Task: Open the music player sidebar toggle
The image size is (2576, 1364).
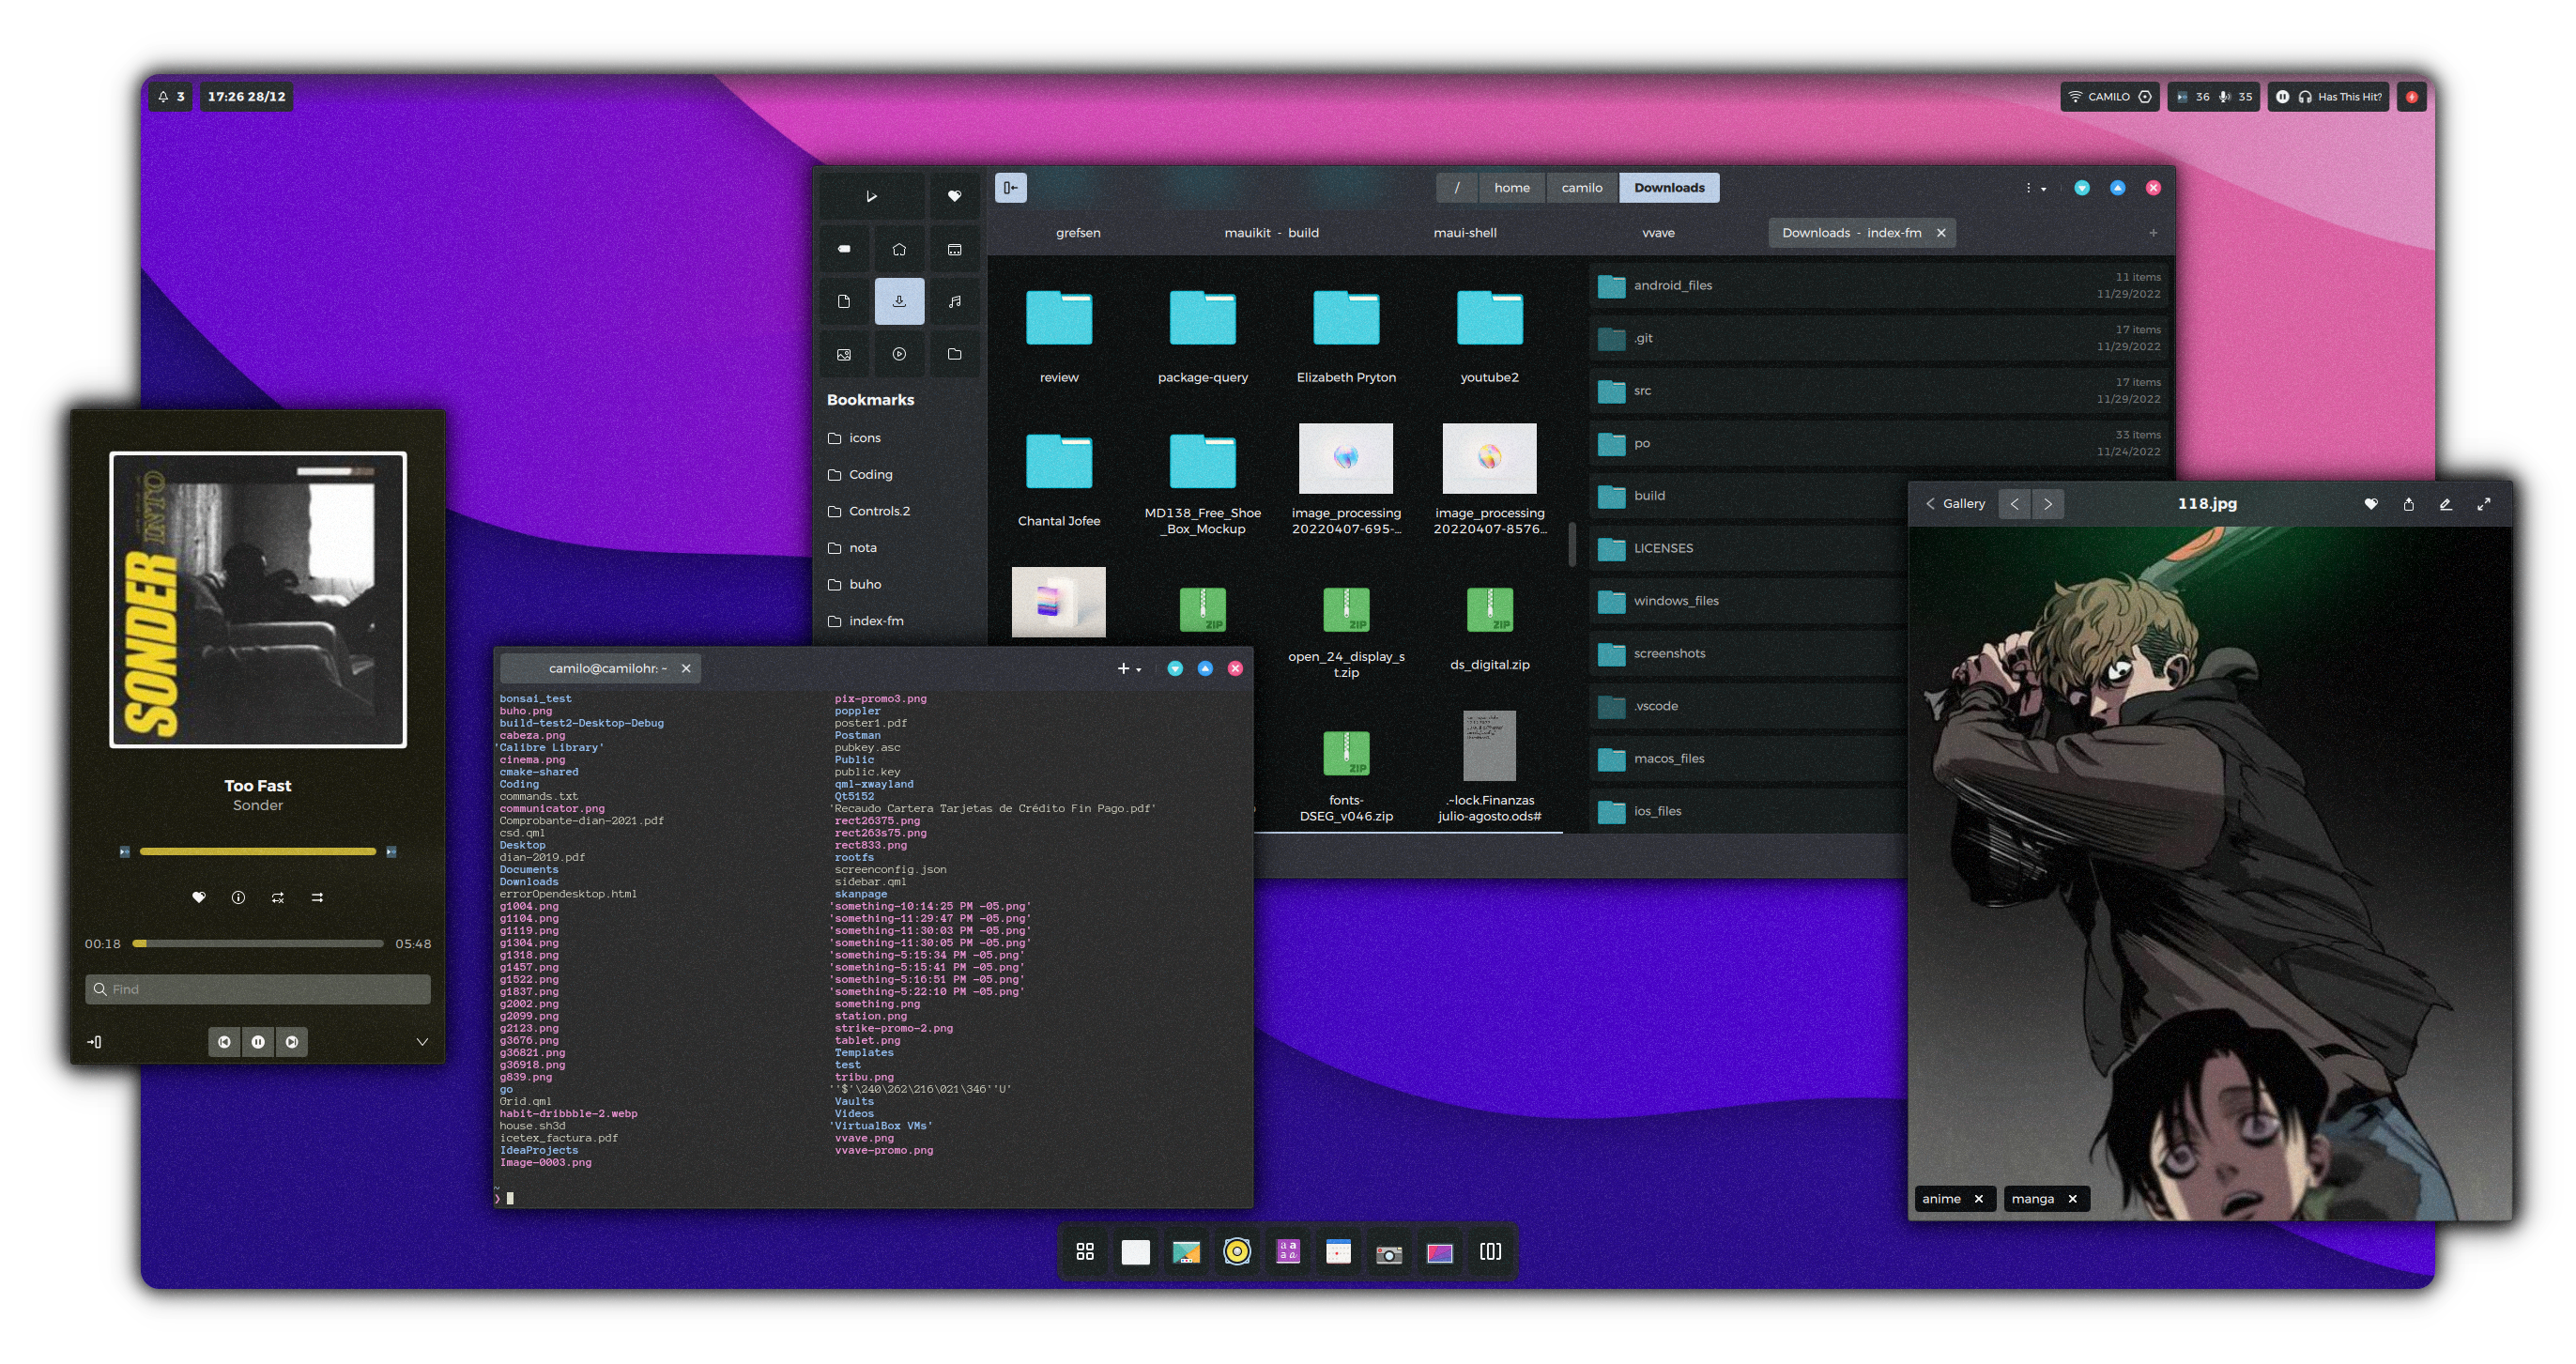Action: [94, 1042]
